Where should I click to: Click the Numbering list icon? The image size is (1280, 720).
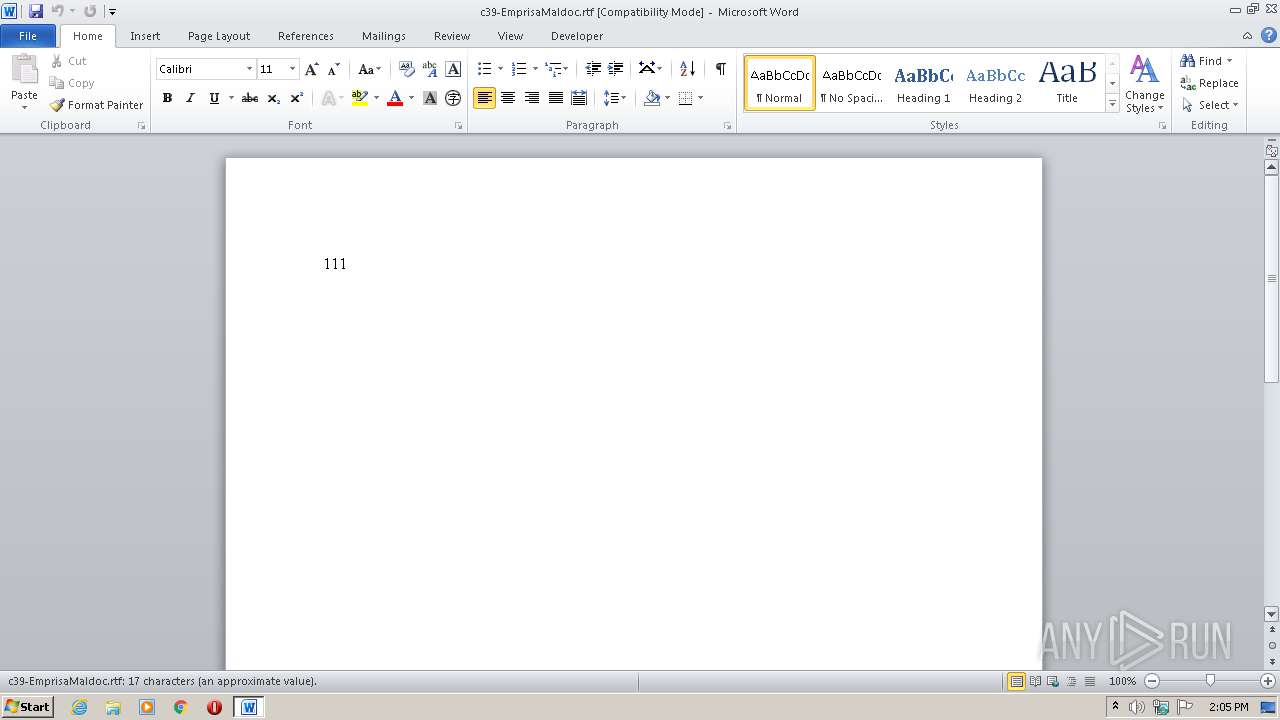[x=518, y=69]
